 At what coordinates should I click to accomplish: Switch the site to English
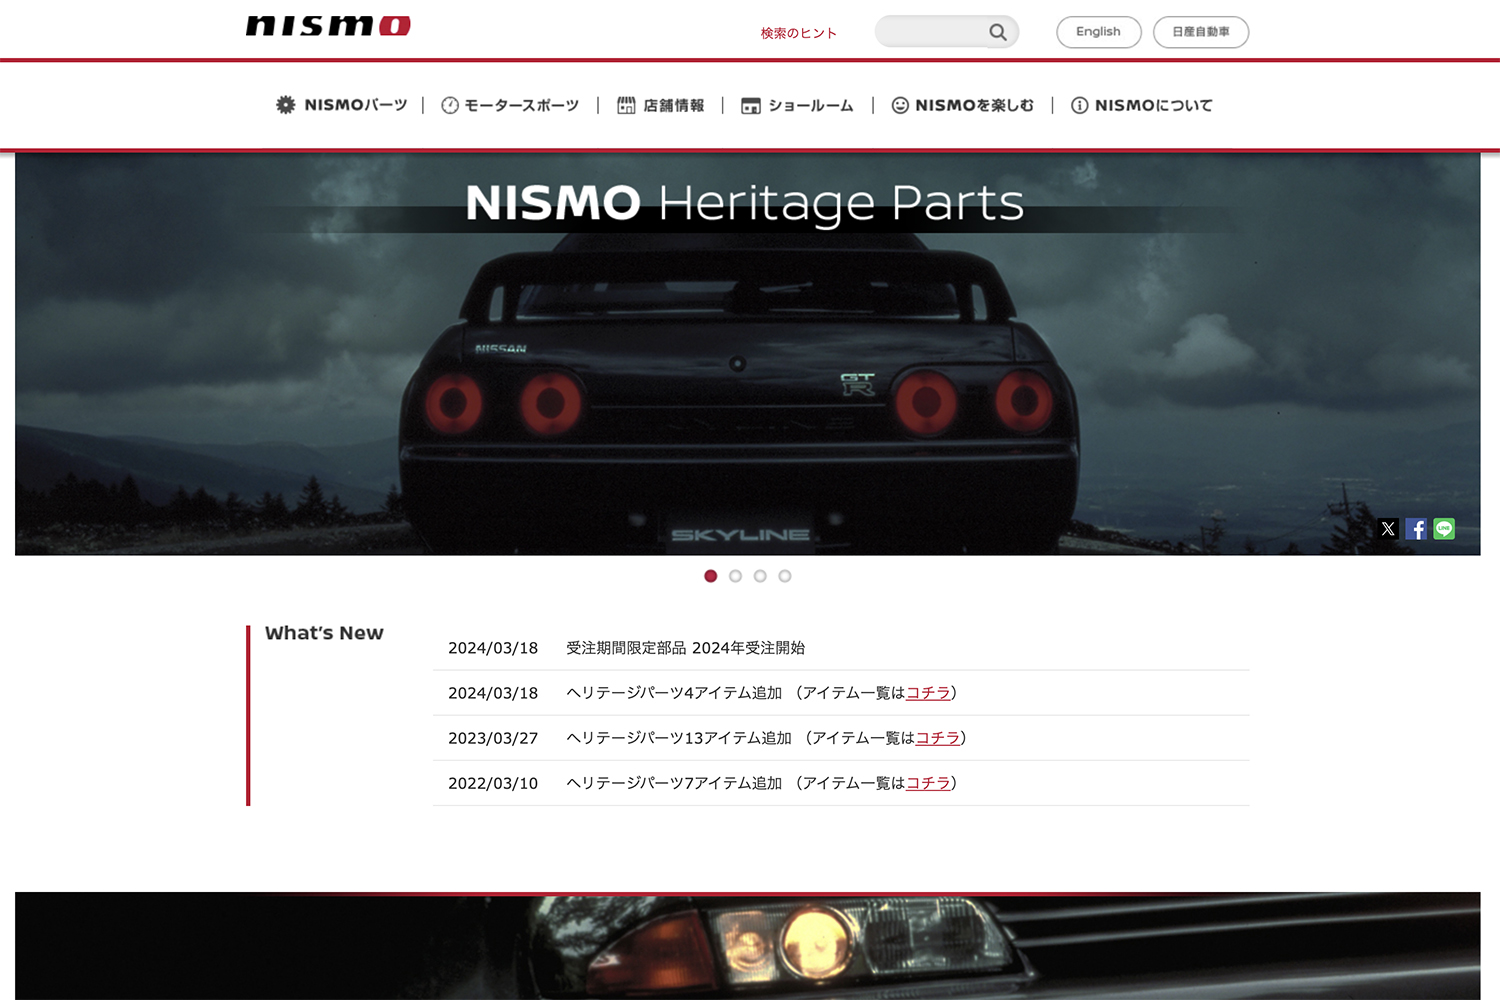(1098, 32)
